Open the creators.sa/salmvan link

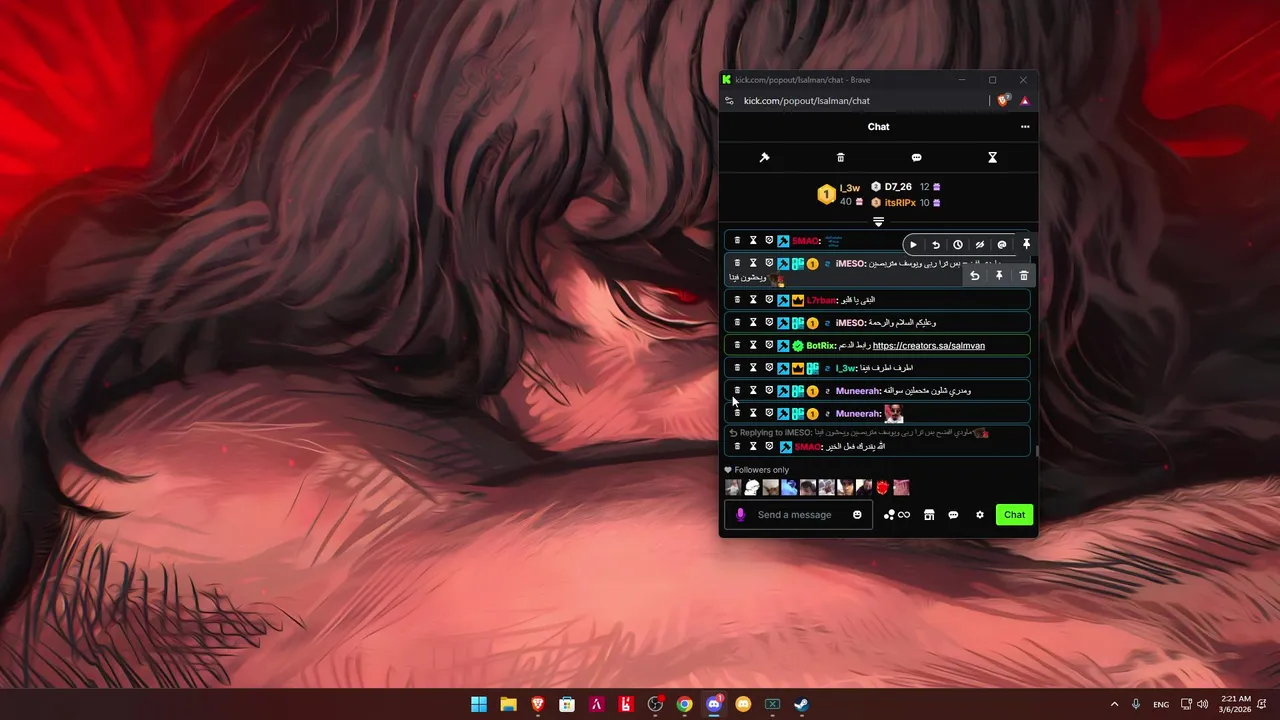pyautogui.click(x=929, y=346)
